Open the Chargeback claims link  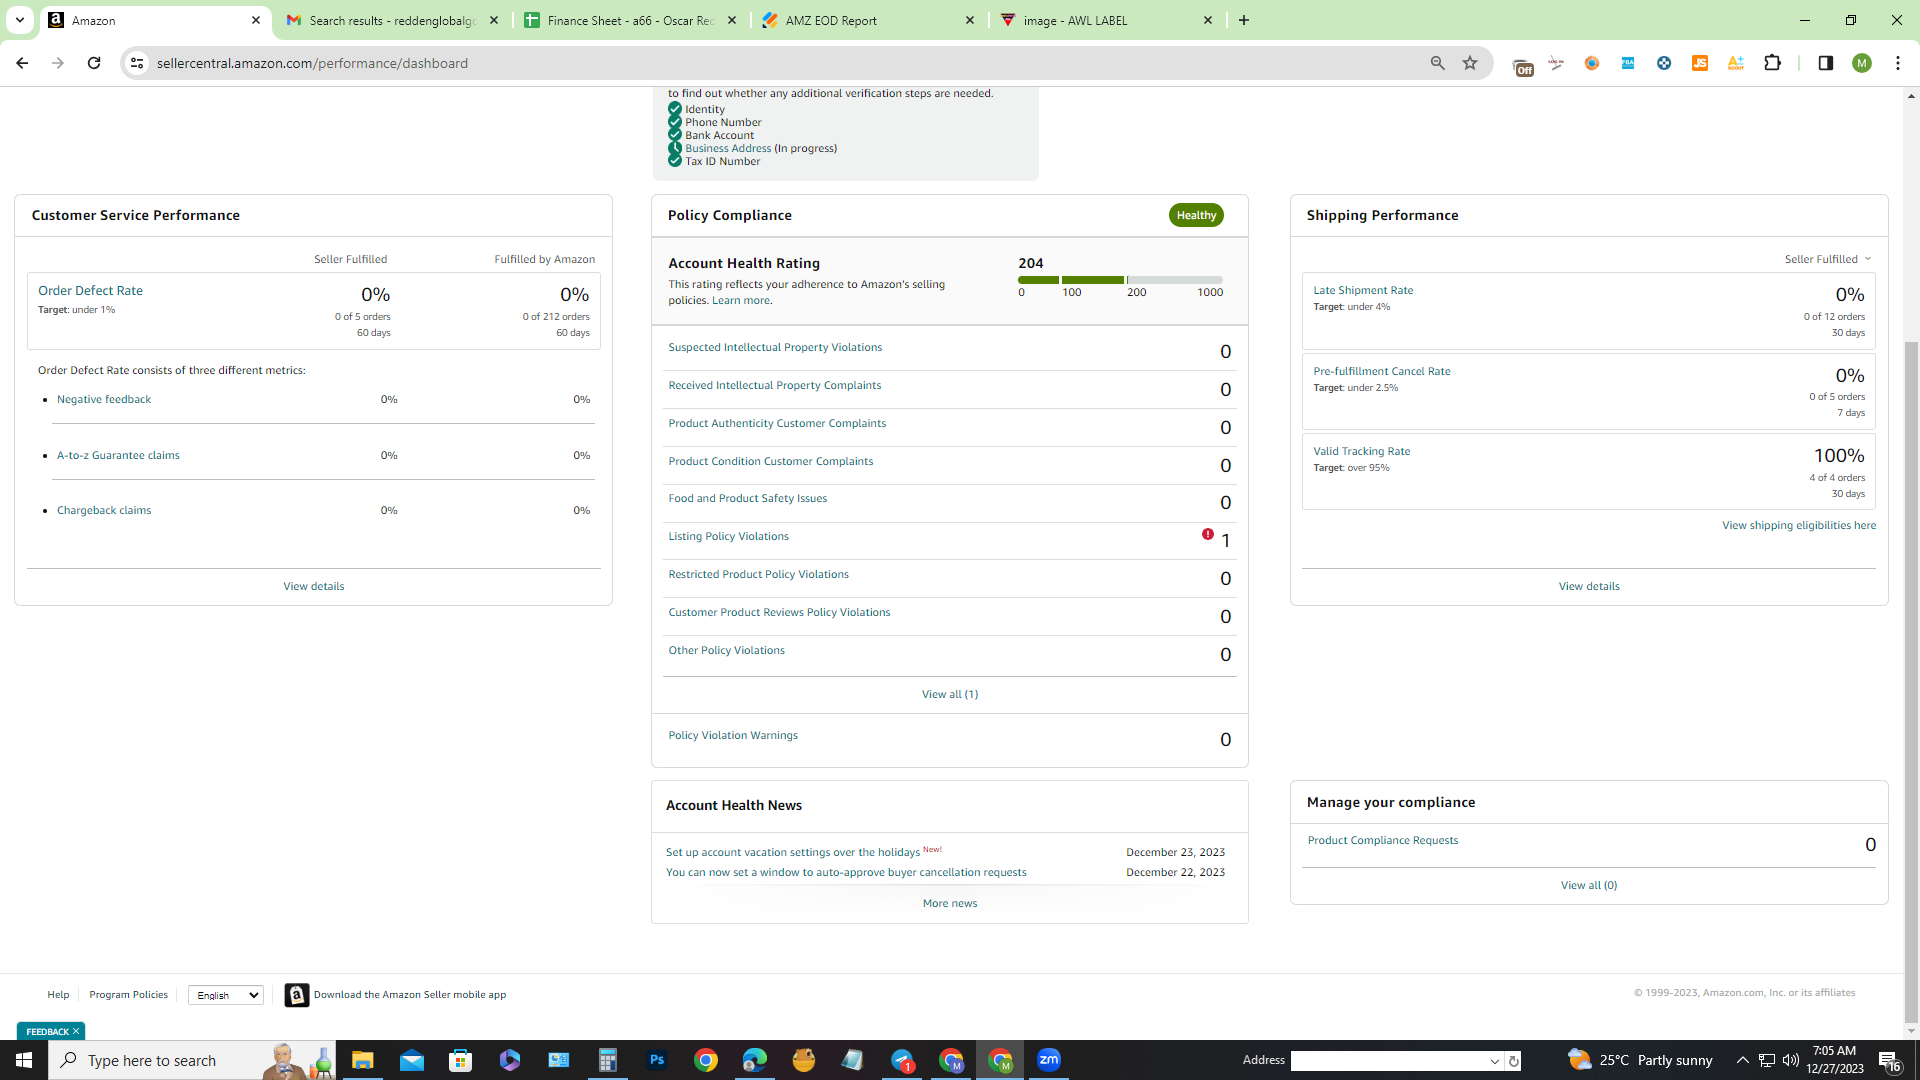pos(104,510)
